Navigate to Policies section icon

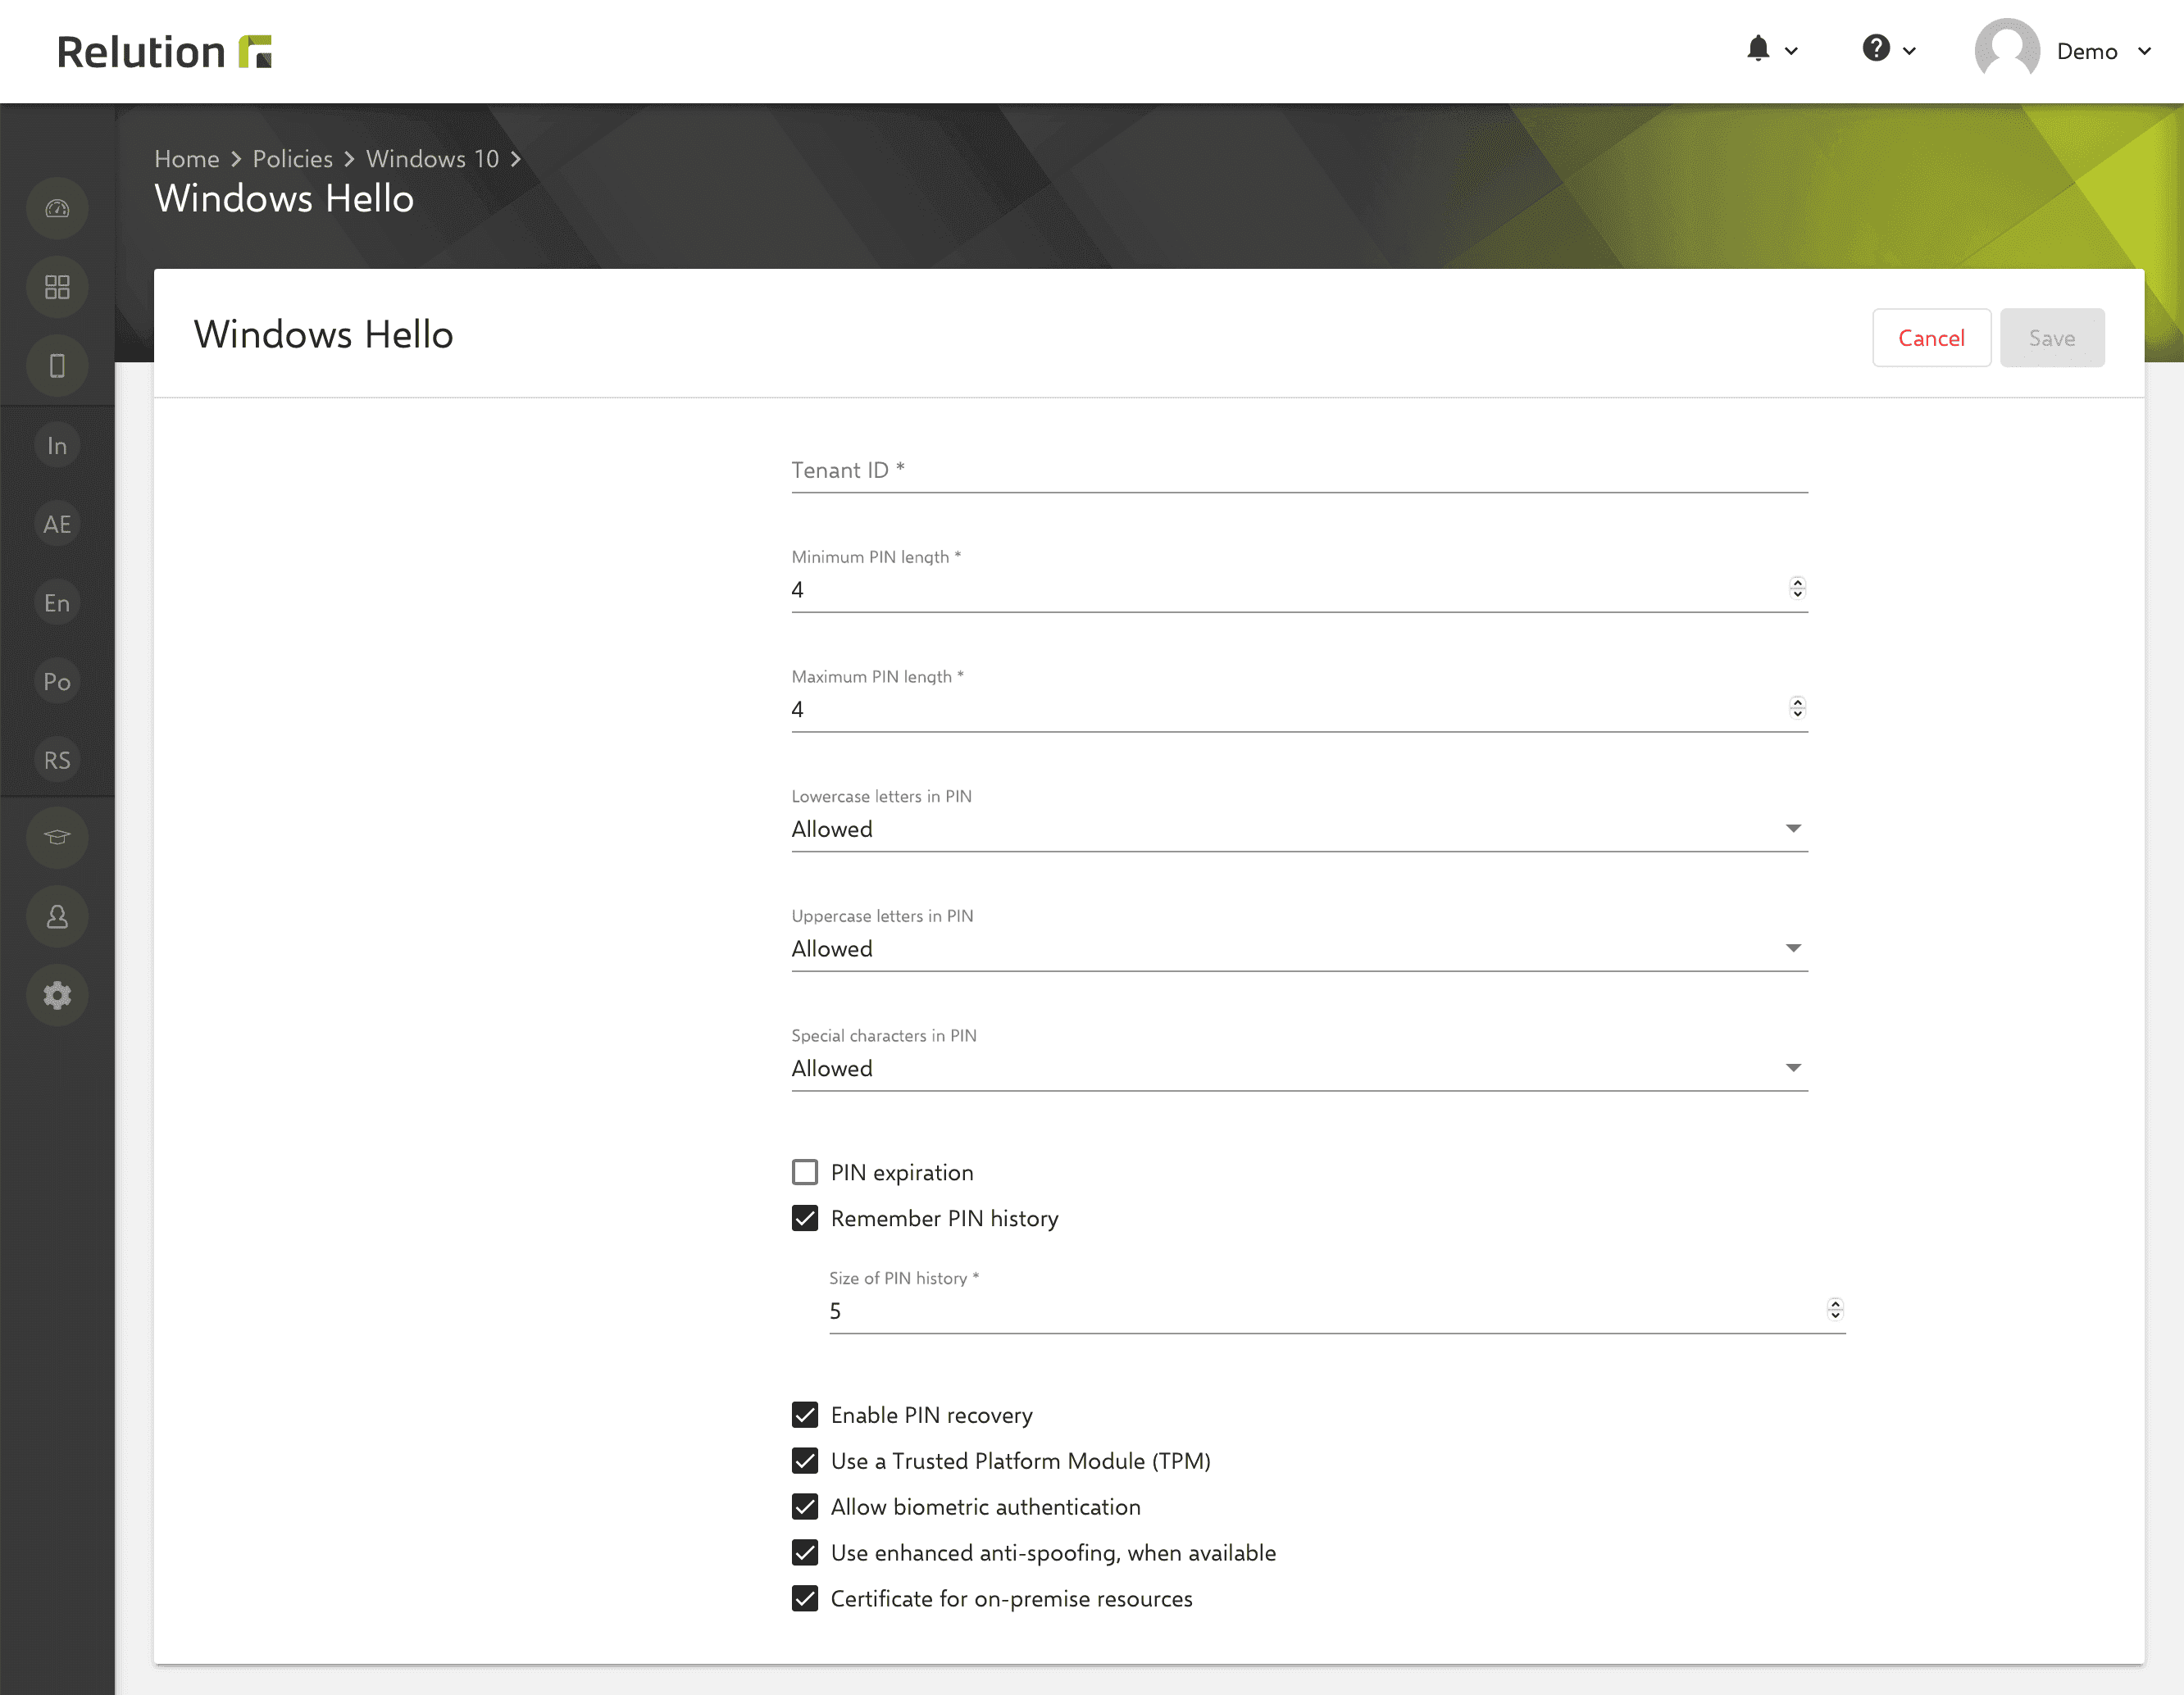(58, 681)
